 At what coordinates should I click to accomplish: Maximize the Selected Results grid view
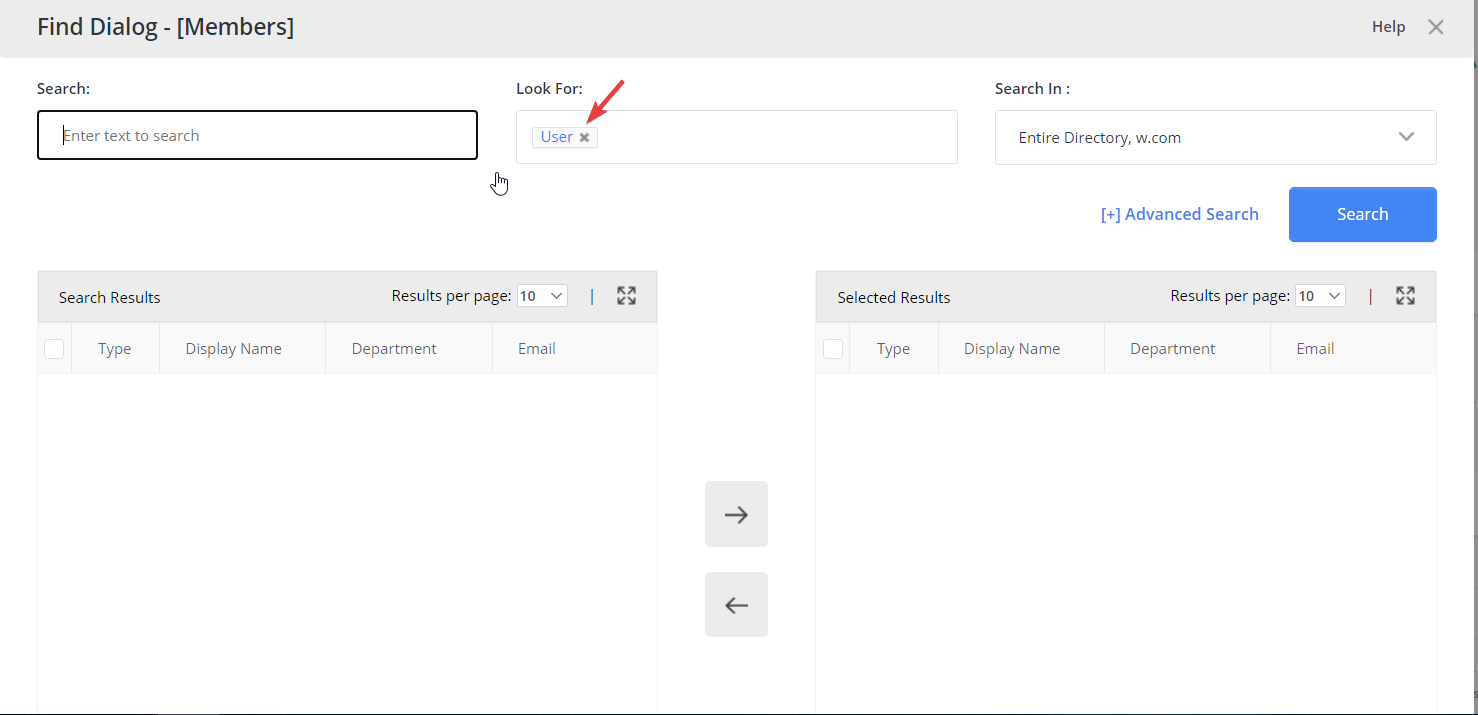coord(1405,295)
